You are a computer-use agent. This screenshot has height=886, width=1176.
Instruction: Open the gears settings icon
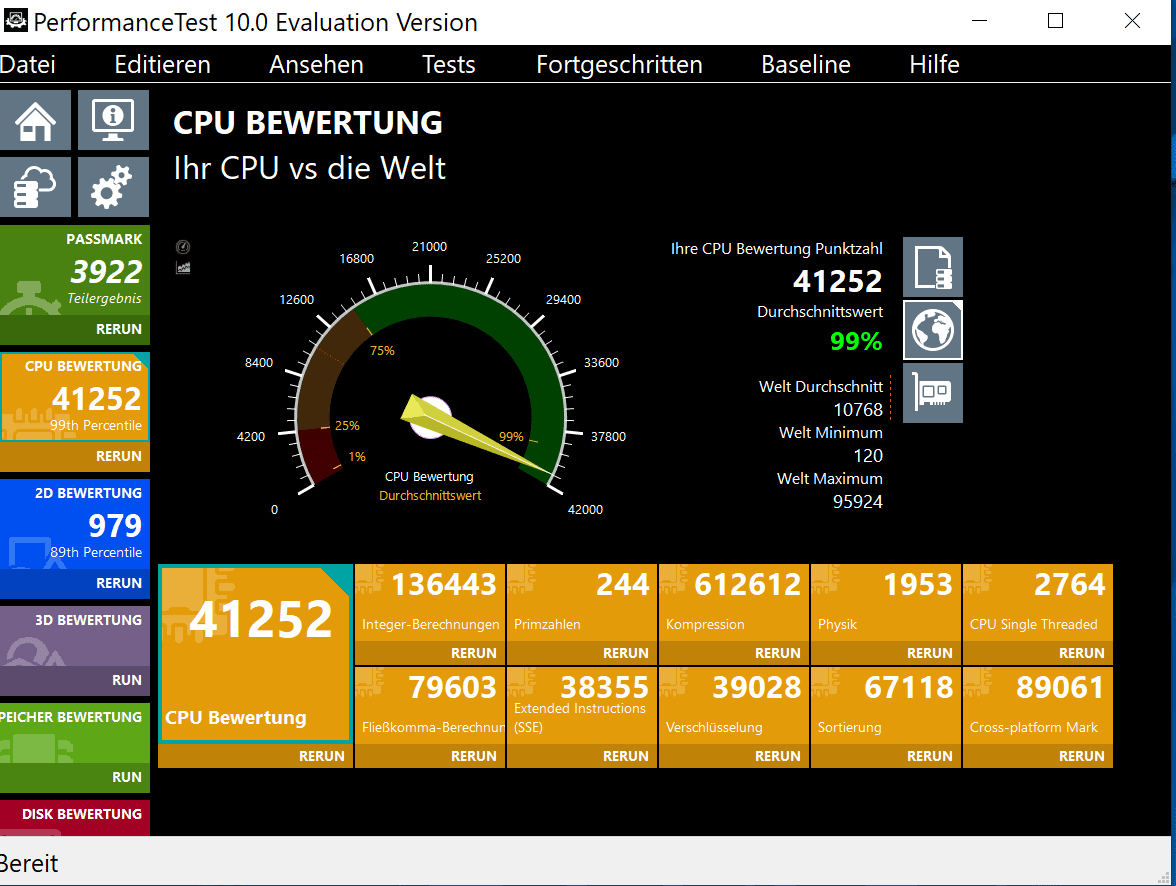113,187
